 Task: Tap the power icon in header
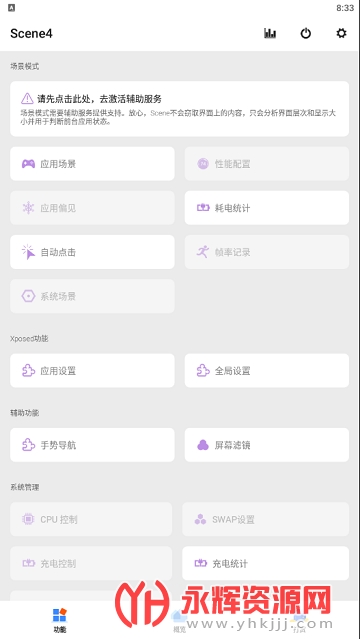(x=306, y=33)
